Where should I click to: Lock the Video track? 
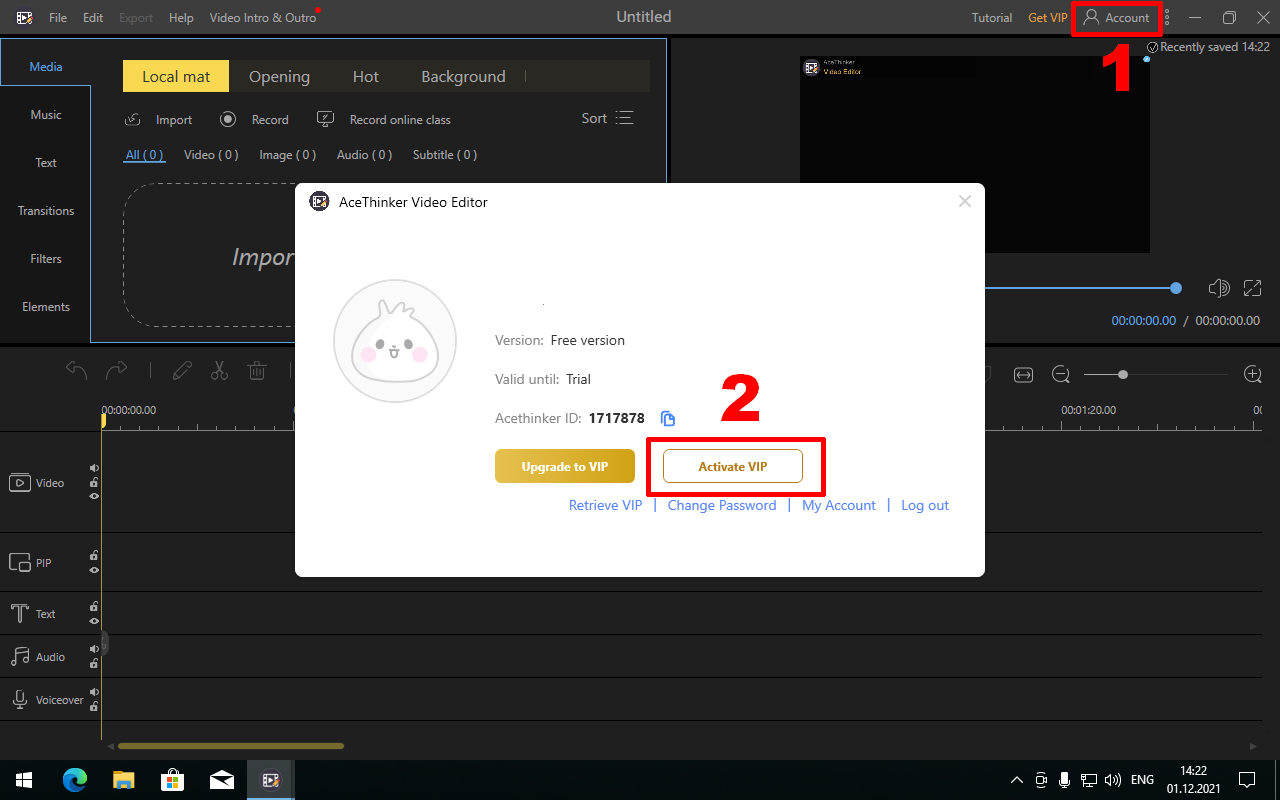tap(94, 482)
